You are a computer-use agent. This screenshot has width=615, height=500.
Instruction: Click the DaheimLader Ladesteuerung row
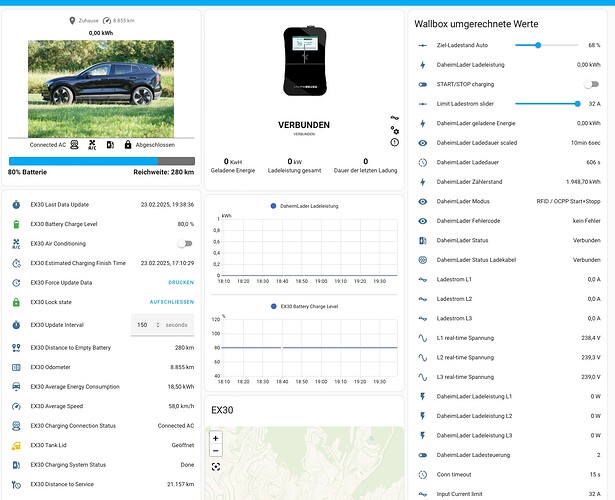click(509, 455)
